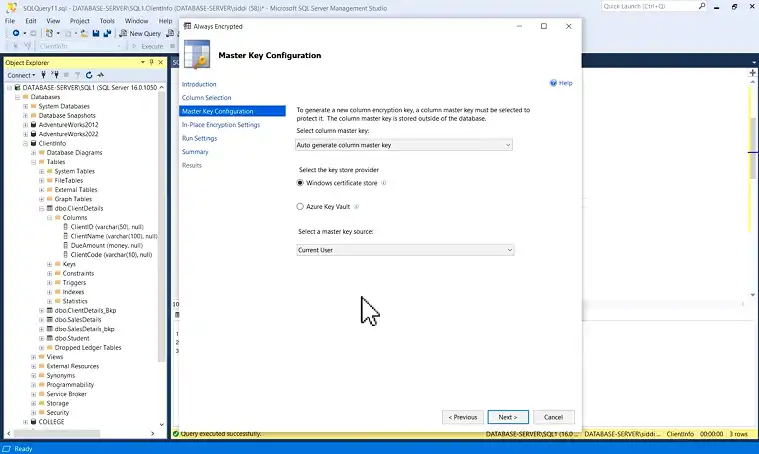Expand the System Databases node
This screenshot has width=759, height=454.
pyautogui.click(x=26, y=106)
